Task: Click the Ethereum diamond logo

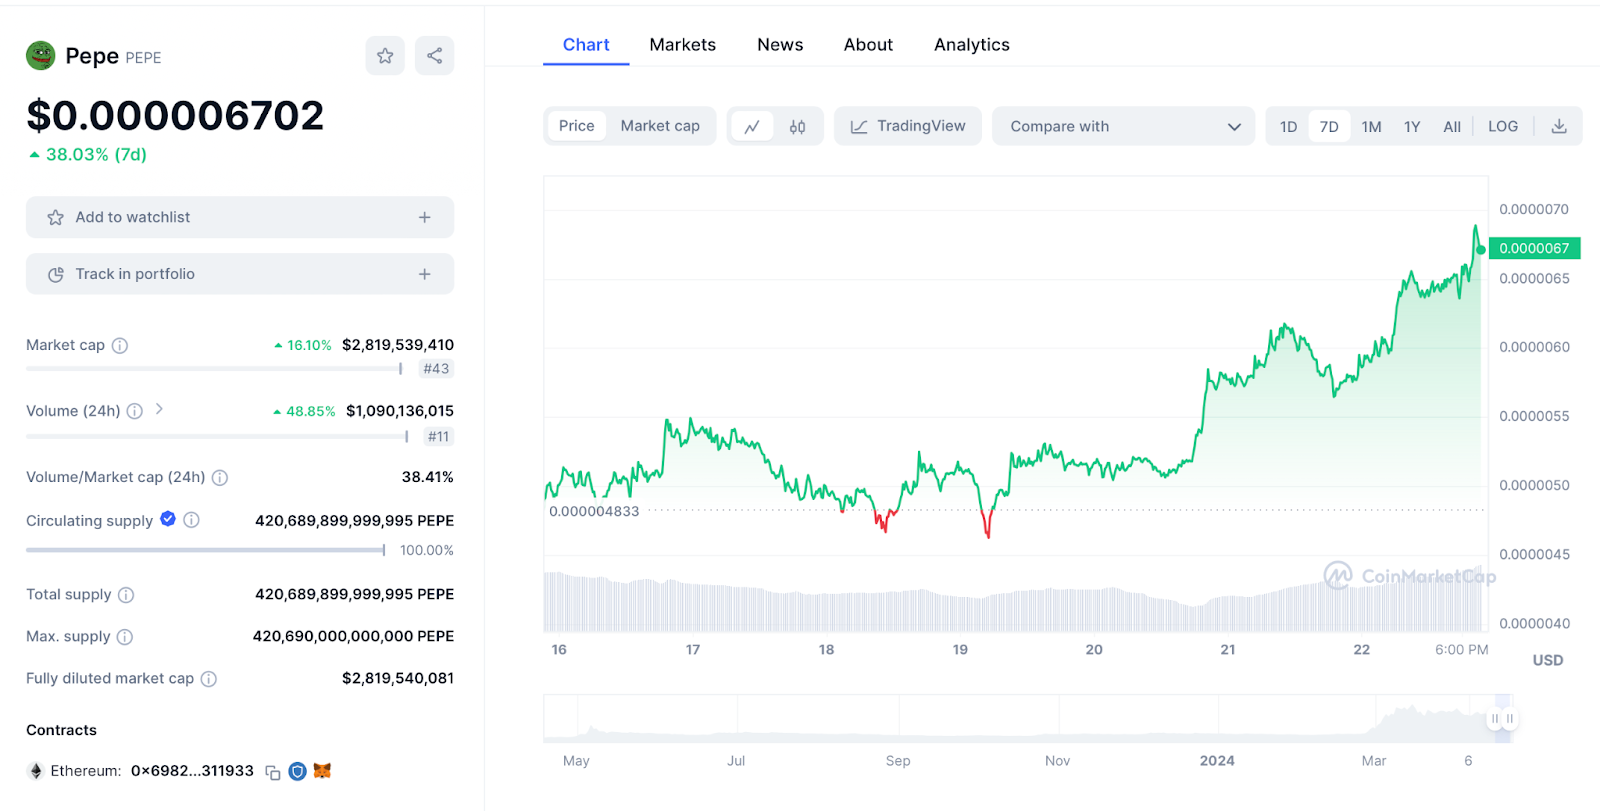Action: click(x=36, y=771)
